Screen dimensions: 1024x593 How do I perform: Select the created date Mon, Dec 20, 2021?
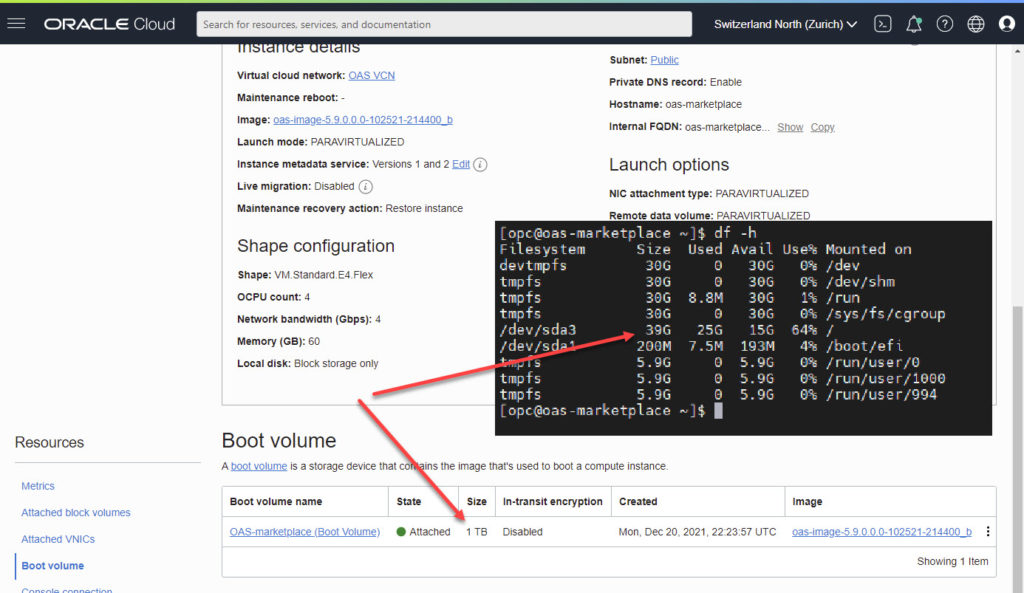pos(697,532)
